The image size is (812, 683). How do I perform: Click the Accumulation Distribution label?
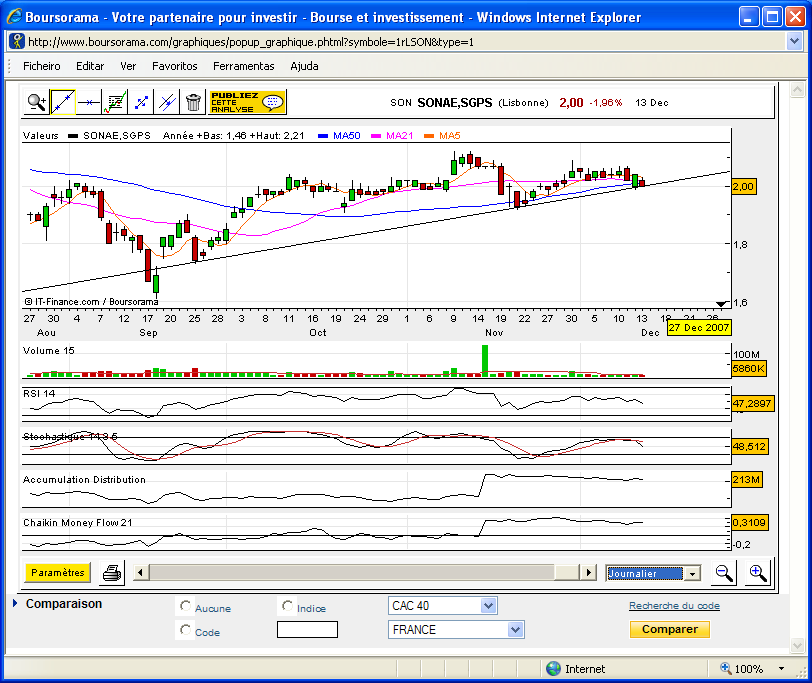coord(84,479)
